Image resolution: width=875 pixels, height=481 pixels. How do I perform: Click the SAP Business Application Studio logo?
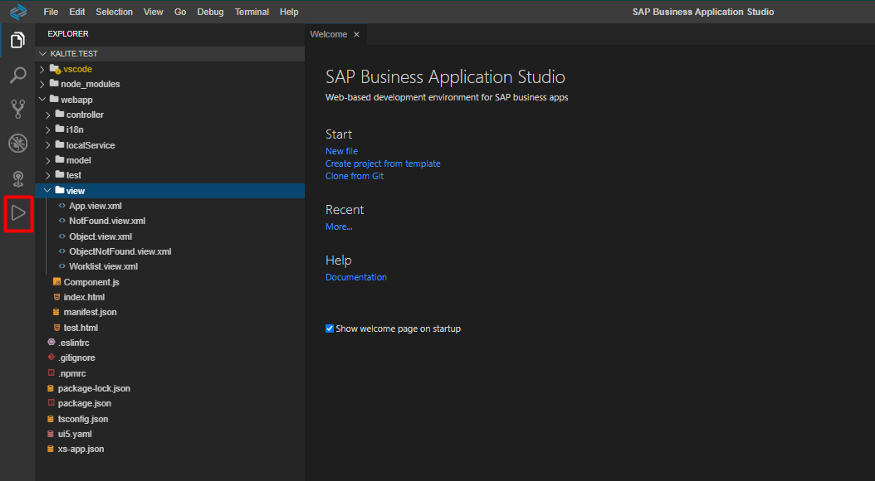pyautogui.click(x=18, y=11)
